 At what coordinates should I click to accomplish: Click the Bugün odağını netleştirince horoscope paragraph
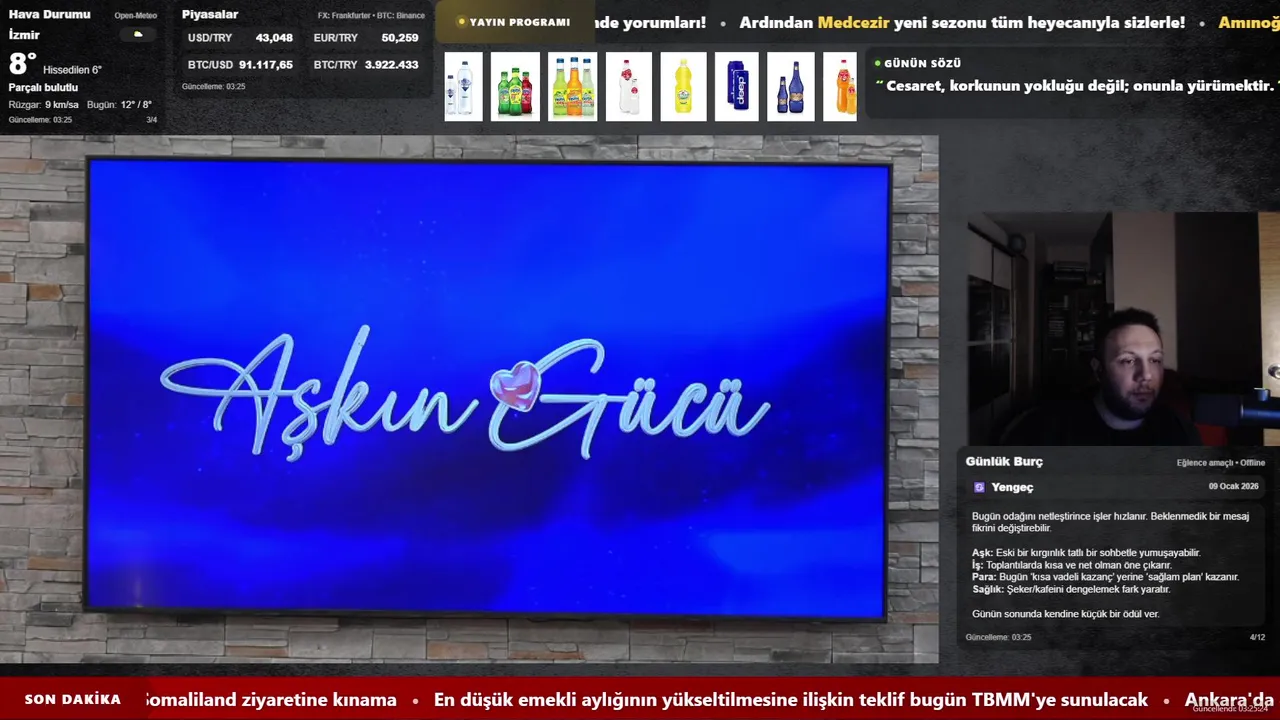tap(1110, 522)
